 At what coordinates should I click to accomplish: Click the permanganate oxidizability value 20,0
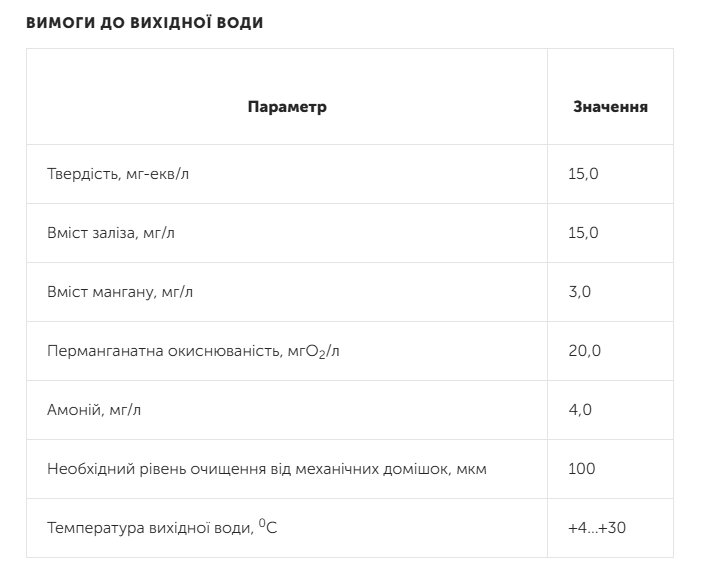pos(584,351)
